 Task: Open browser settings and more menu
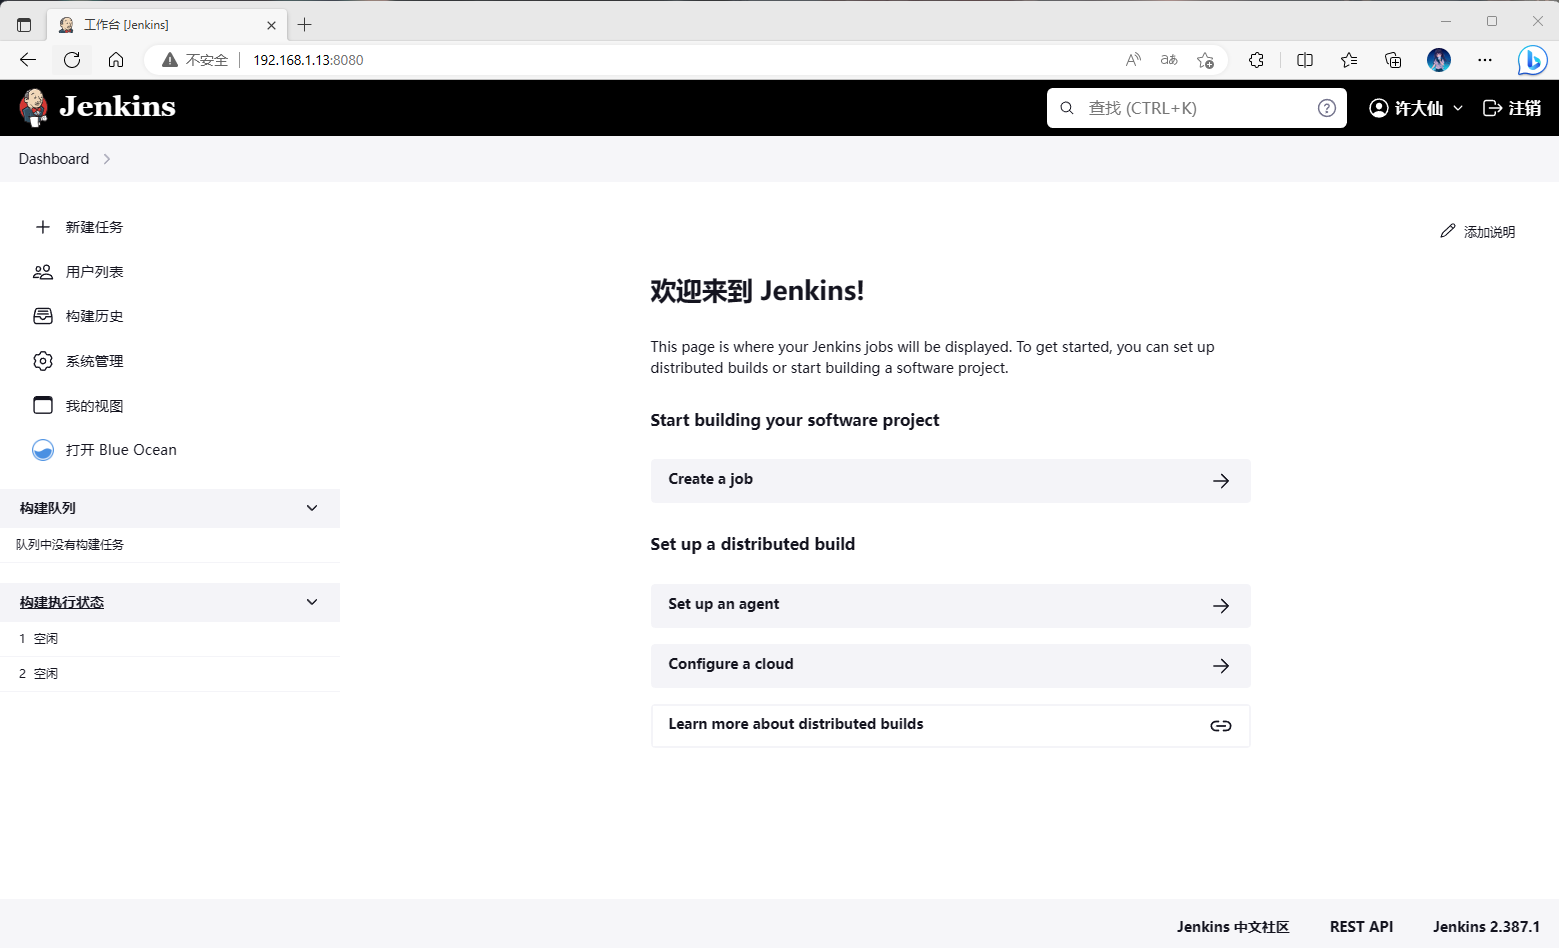click(1485, 60)
